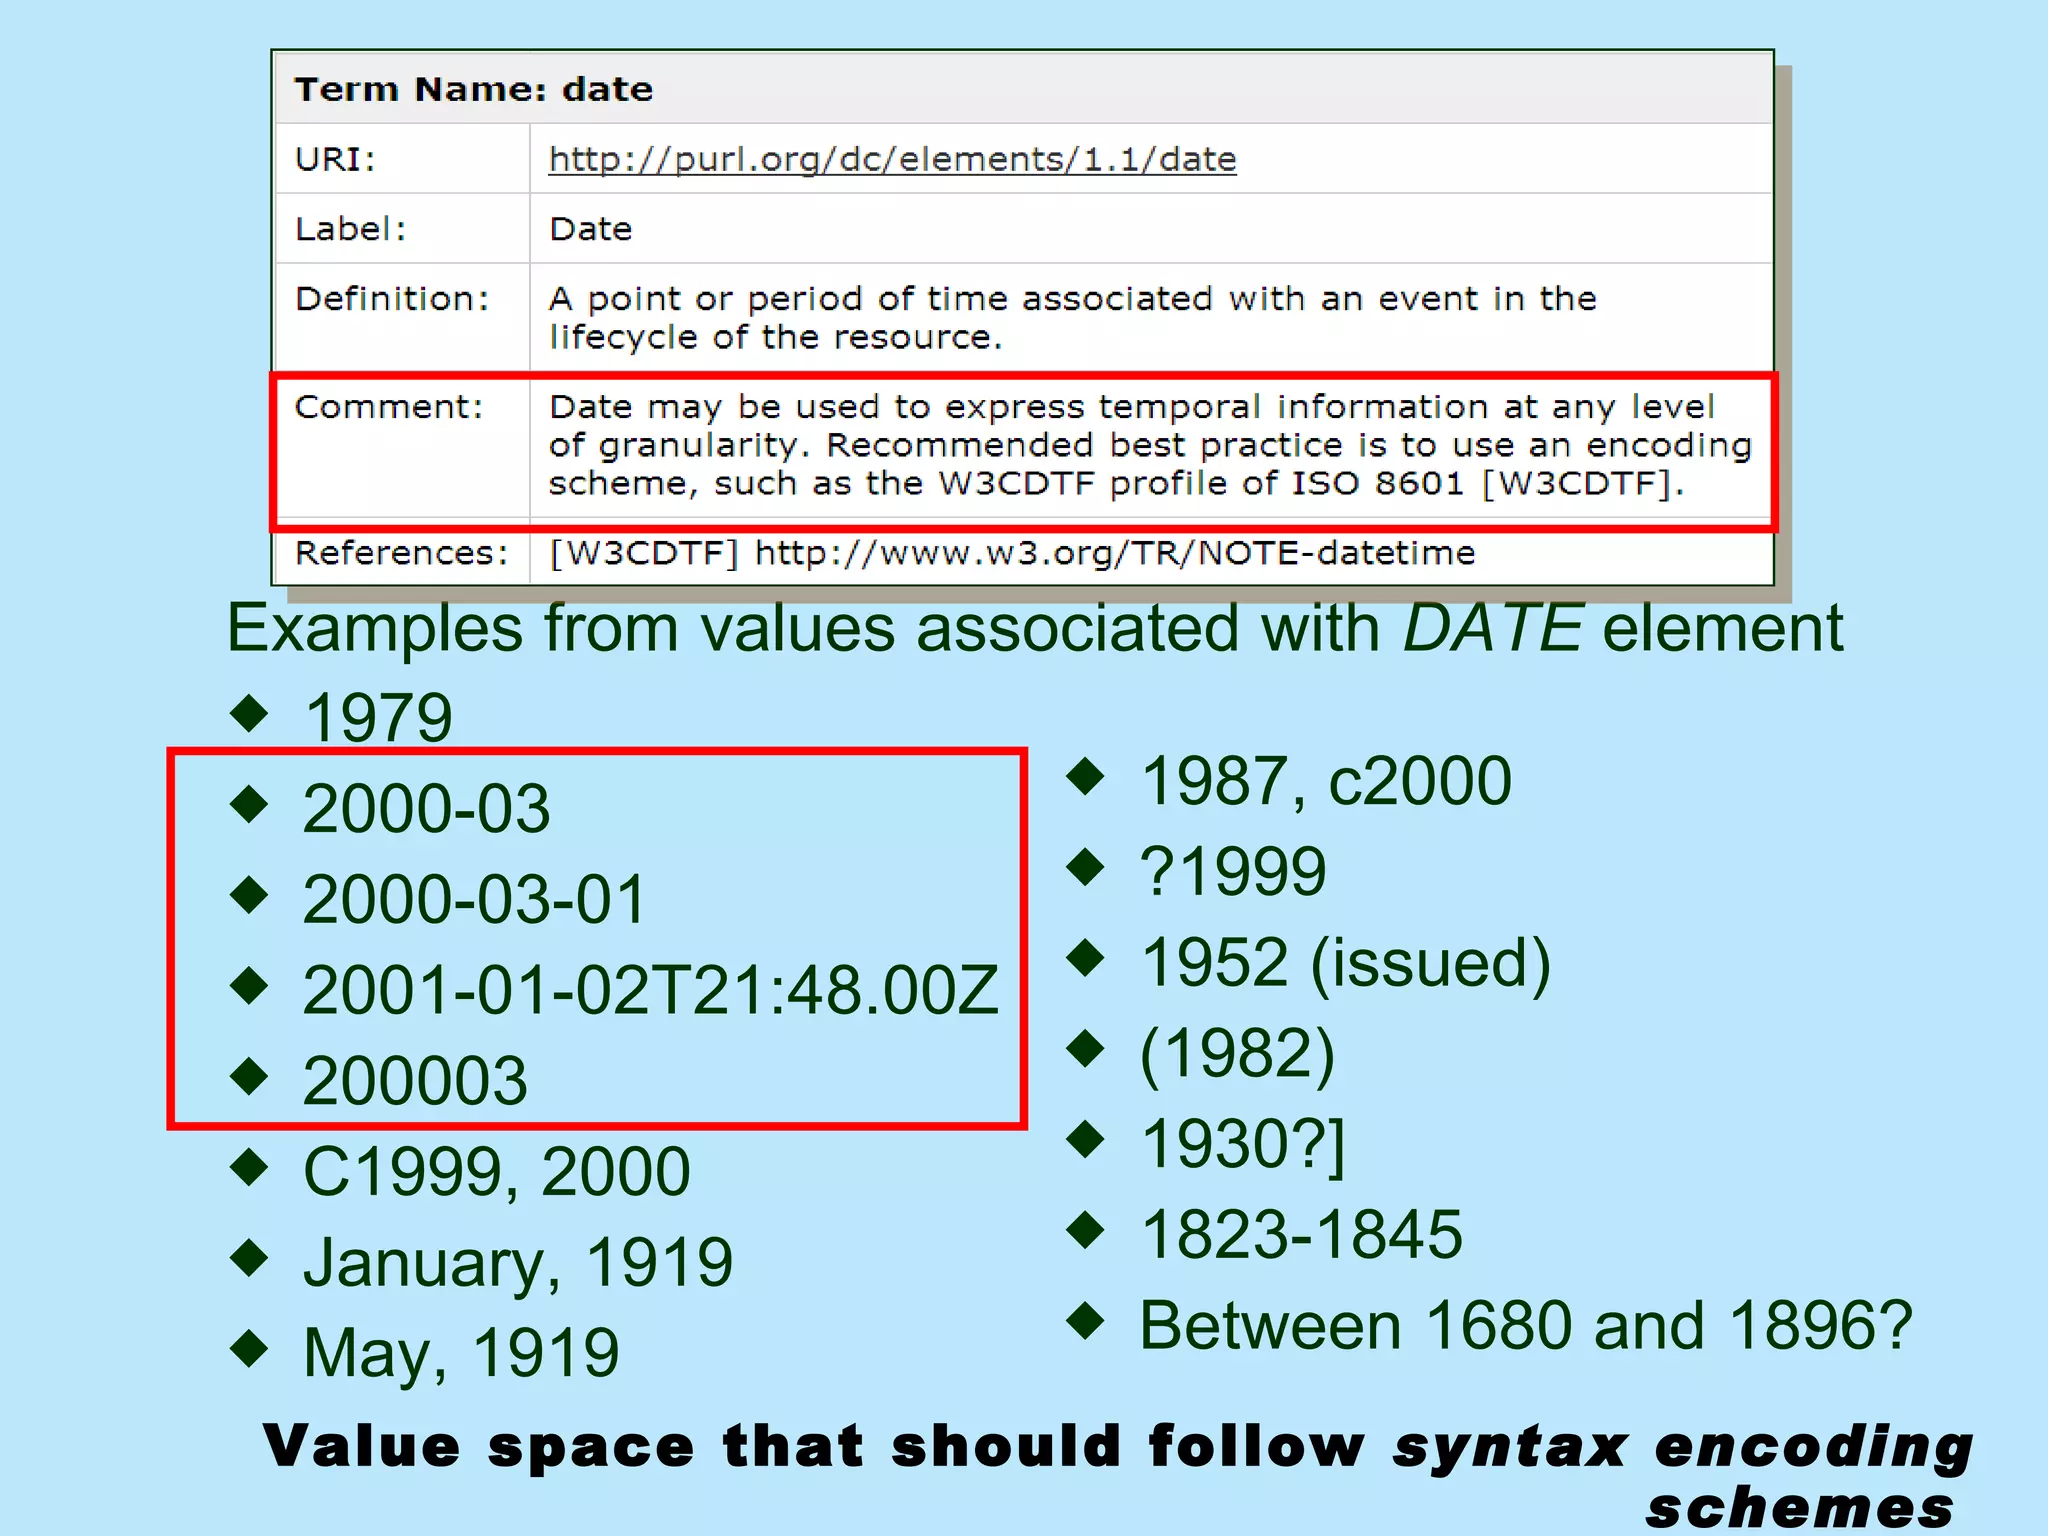Select the '2000-03-01' example value
This screenshot has height=1536, width=2048.
pos(474,899)
